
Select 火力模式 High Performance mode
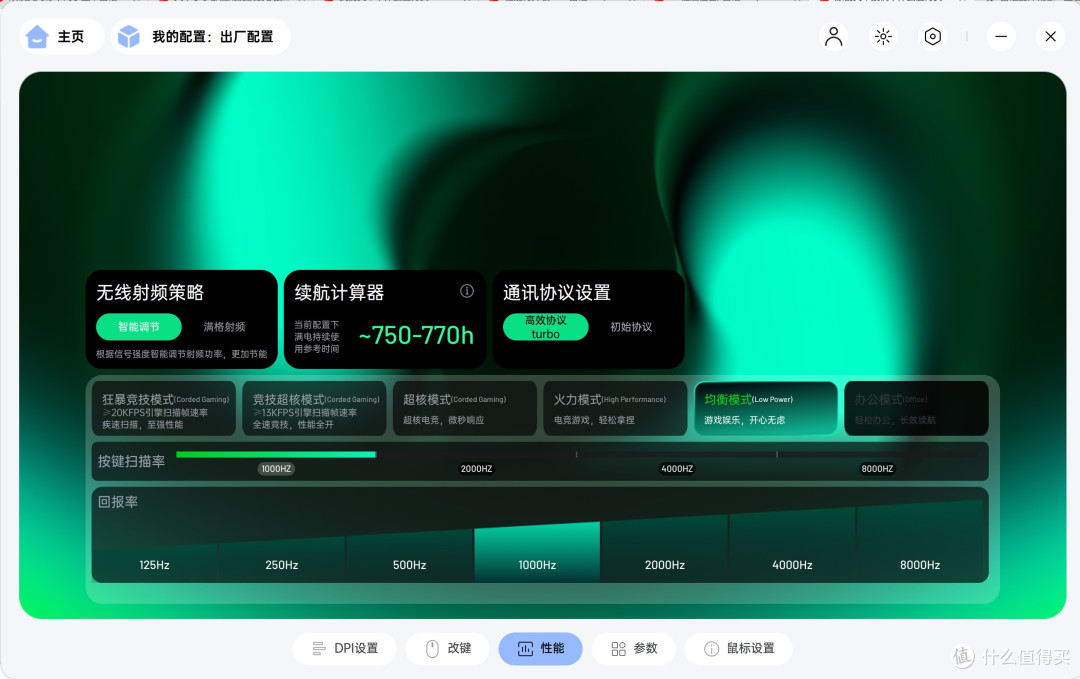click(x=615, y=409)
